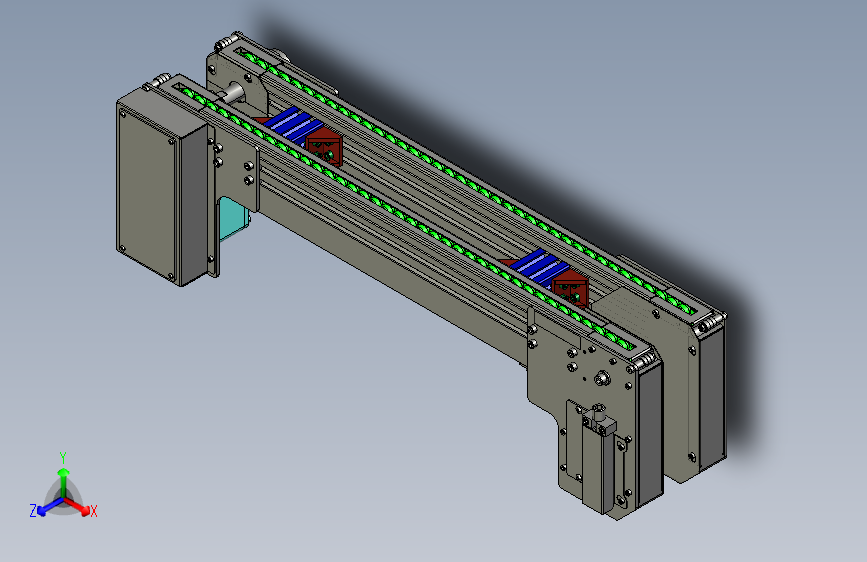Select the drive shaft at the upper-left end
Image resolution: width=867 pixels, height=562 pixels.
(232, 92)
